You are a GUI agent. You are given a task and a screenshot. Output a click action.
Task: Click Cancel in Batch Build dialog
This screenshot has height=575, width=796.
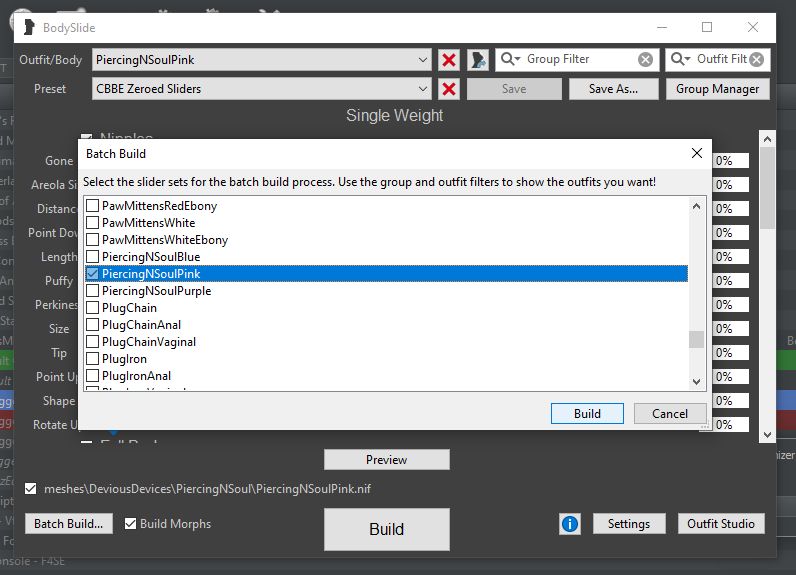[670, 414]
